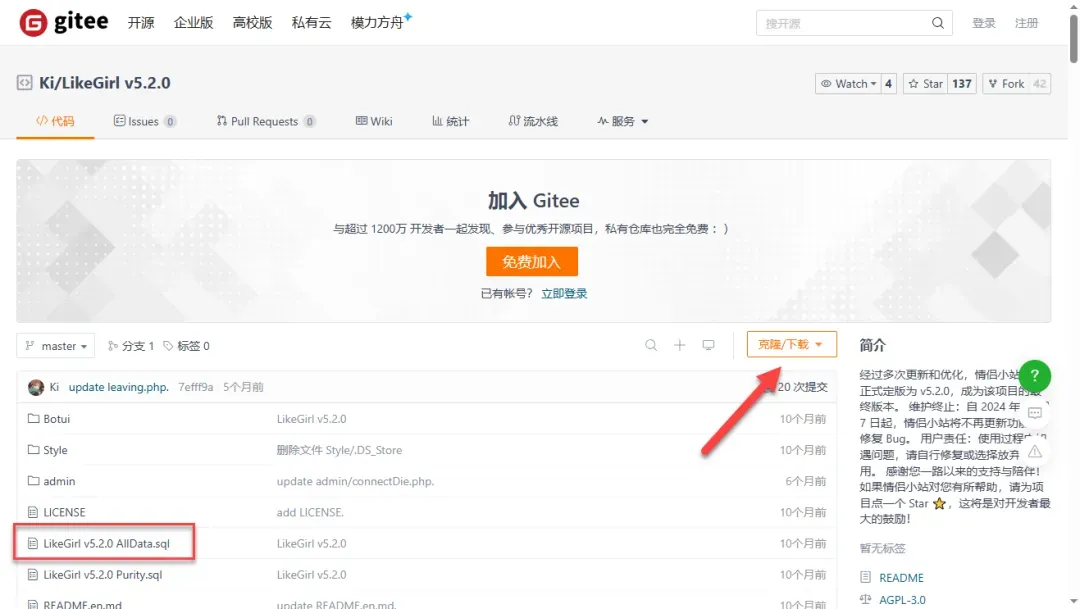The width and height of the screenshot is (1080, 609).
Task: Click the 分支 1 link
Action: click(x=131, y=346)
